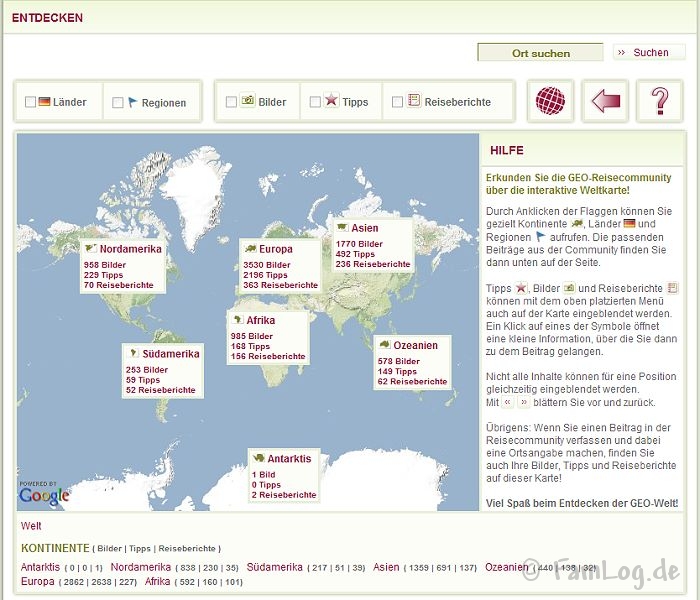700x600 pixels.
Task: Click '1770 Bilder' in Asien box
Action: 359,244
